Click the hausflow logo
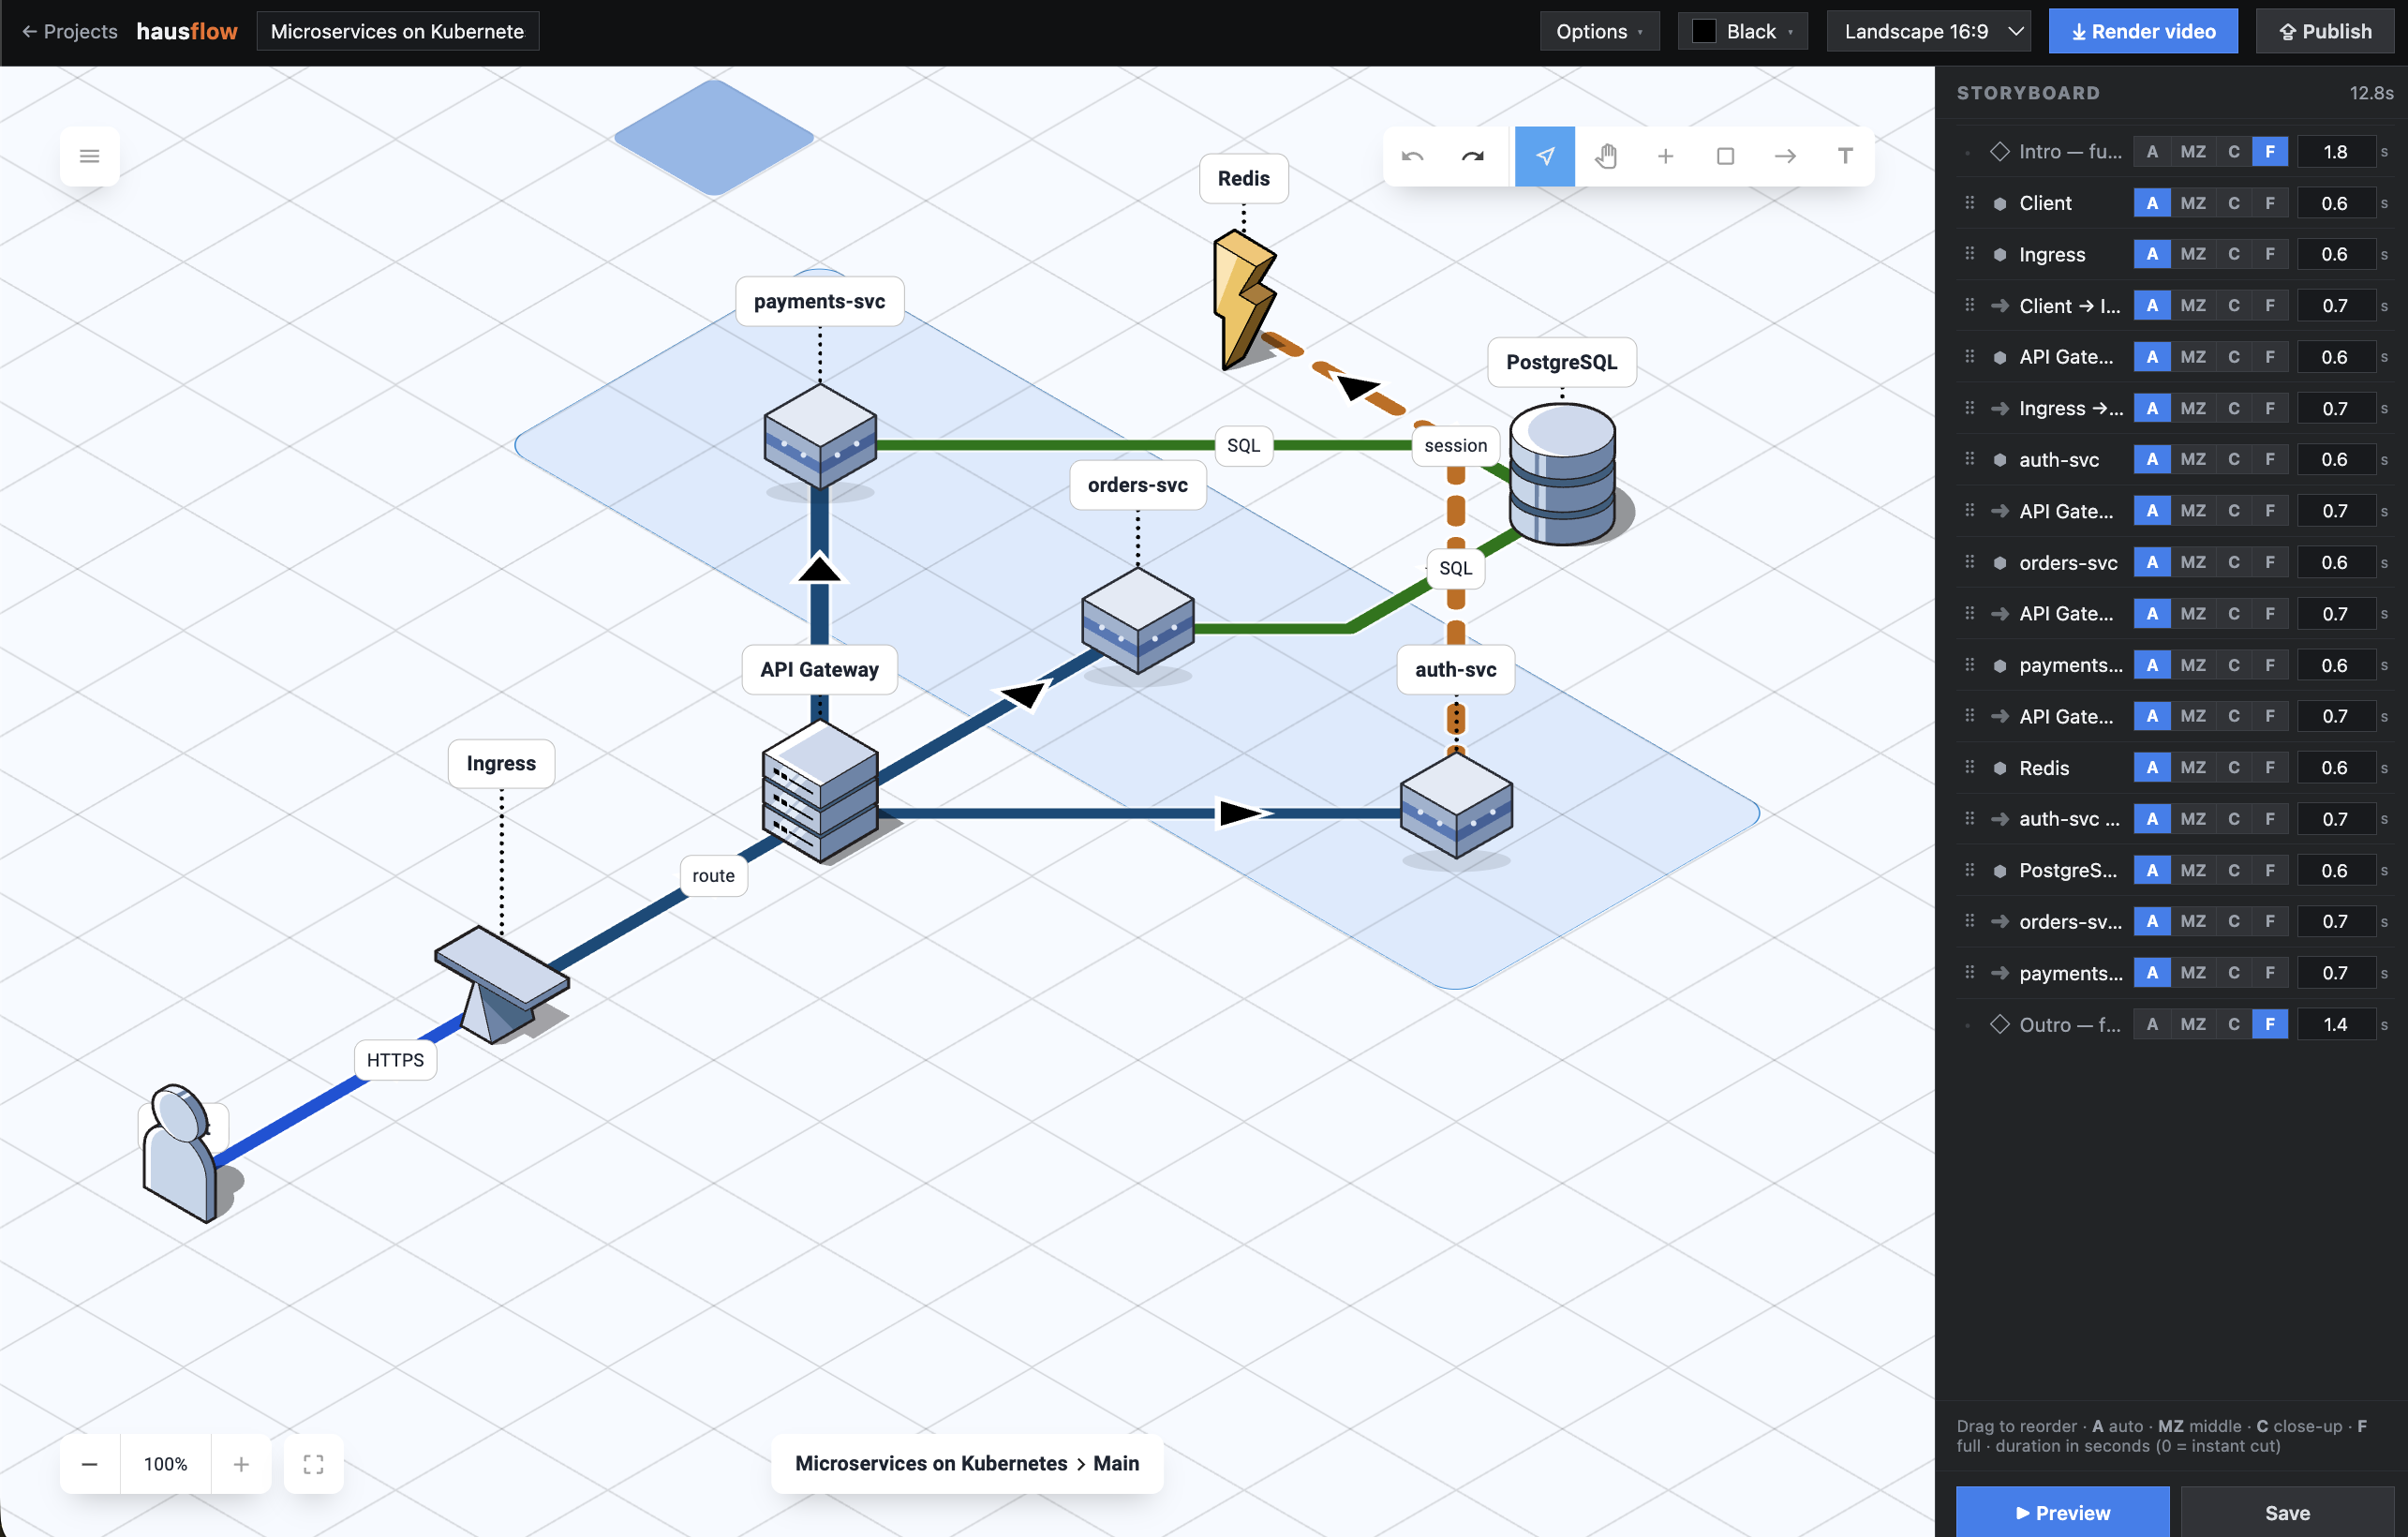2408x1537 pixels. click(187, 31)
